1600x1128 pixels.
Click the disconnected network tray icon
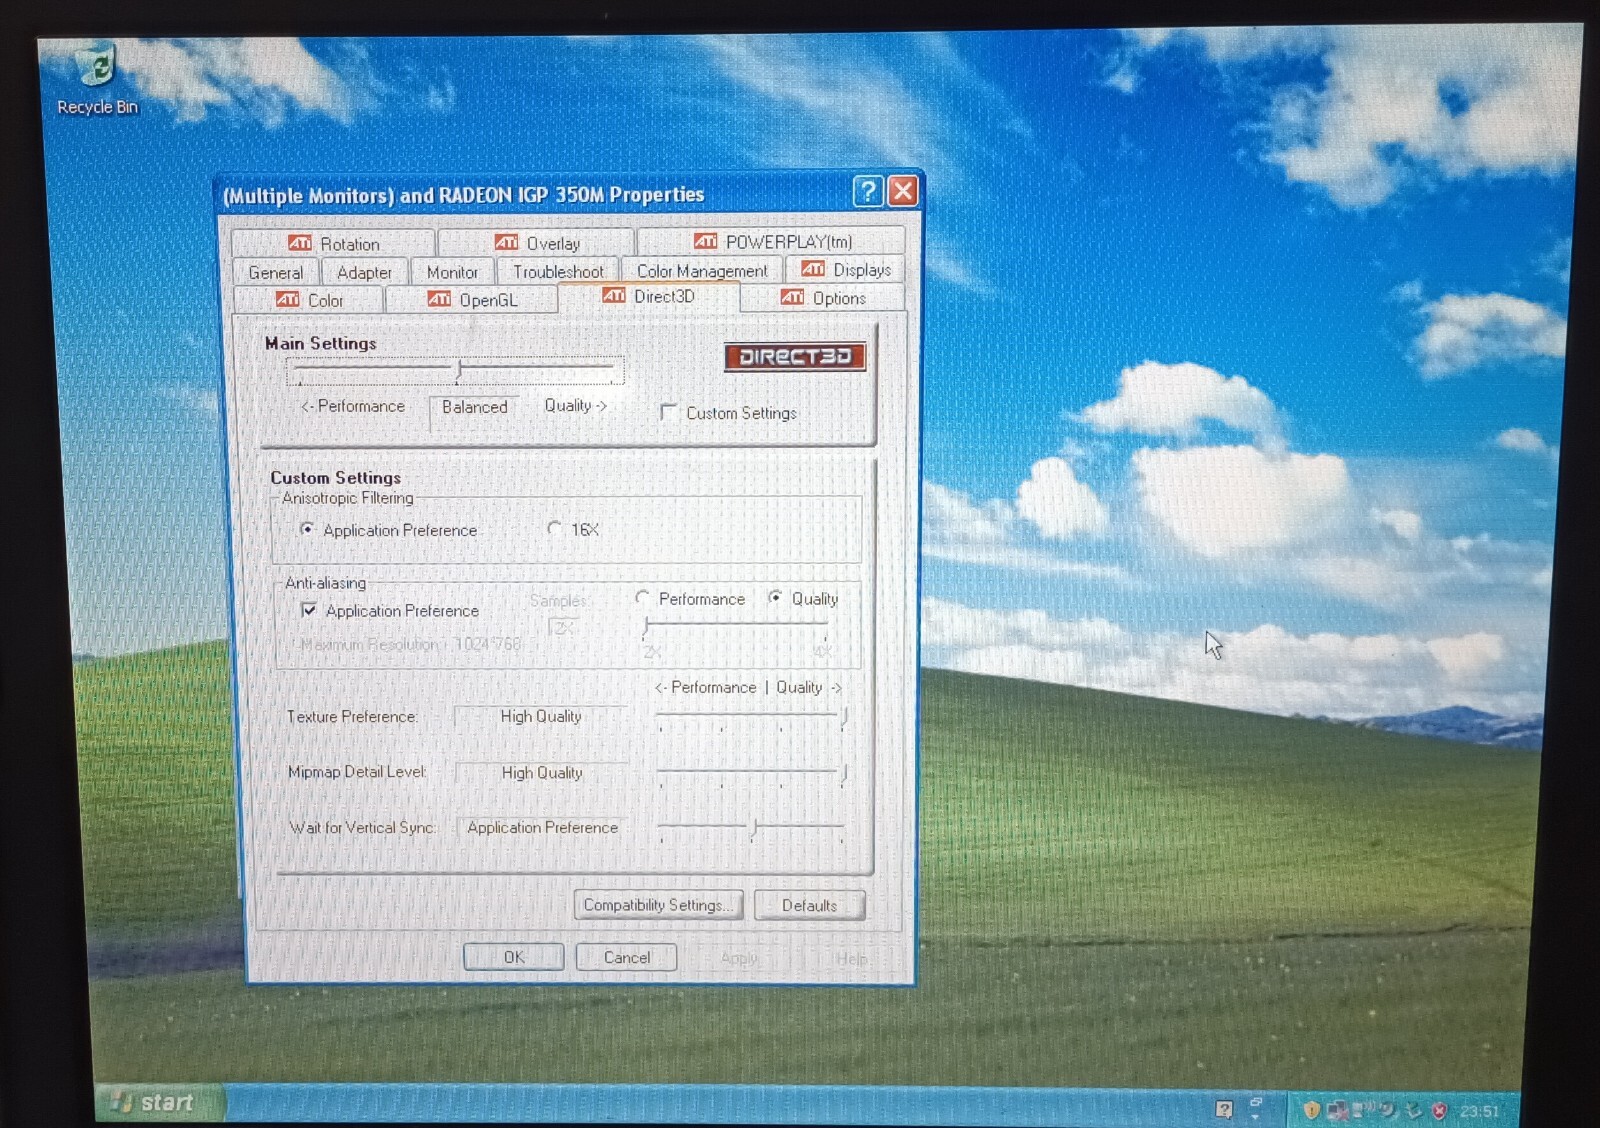pyautogui.click(x=1337, y=1109)
